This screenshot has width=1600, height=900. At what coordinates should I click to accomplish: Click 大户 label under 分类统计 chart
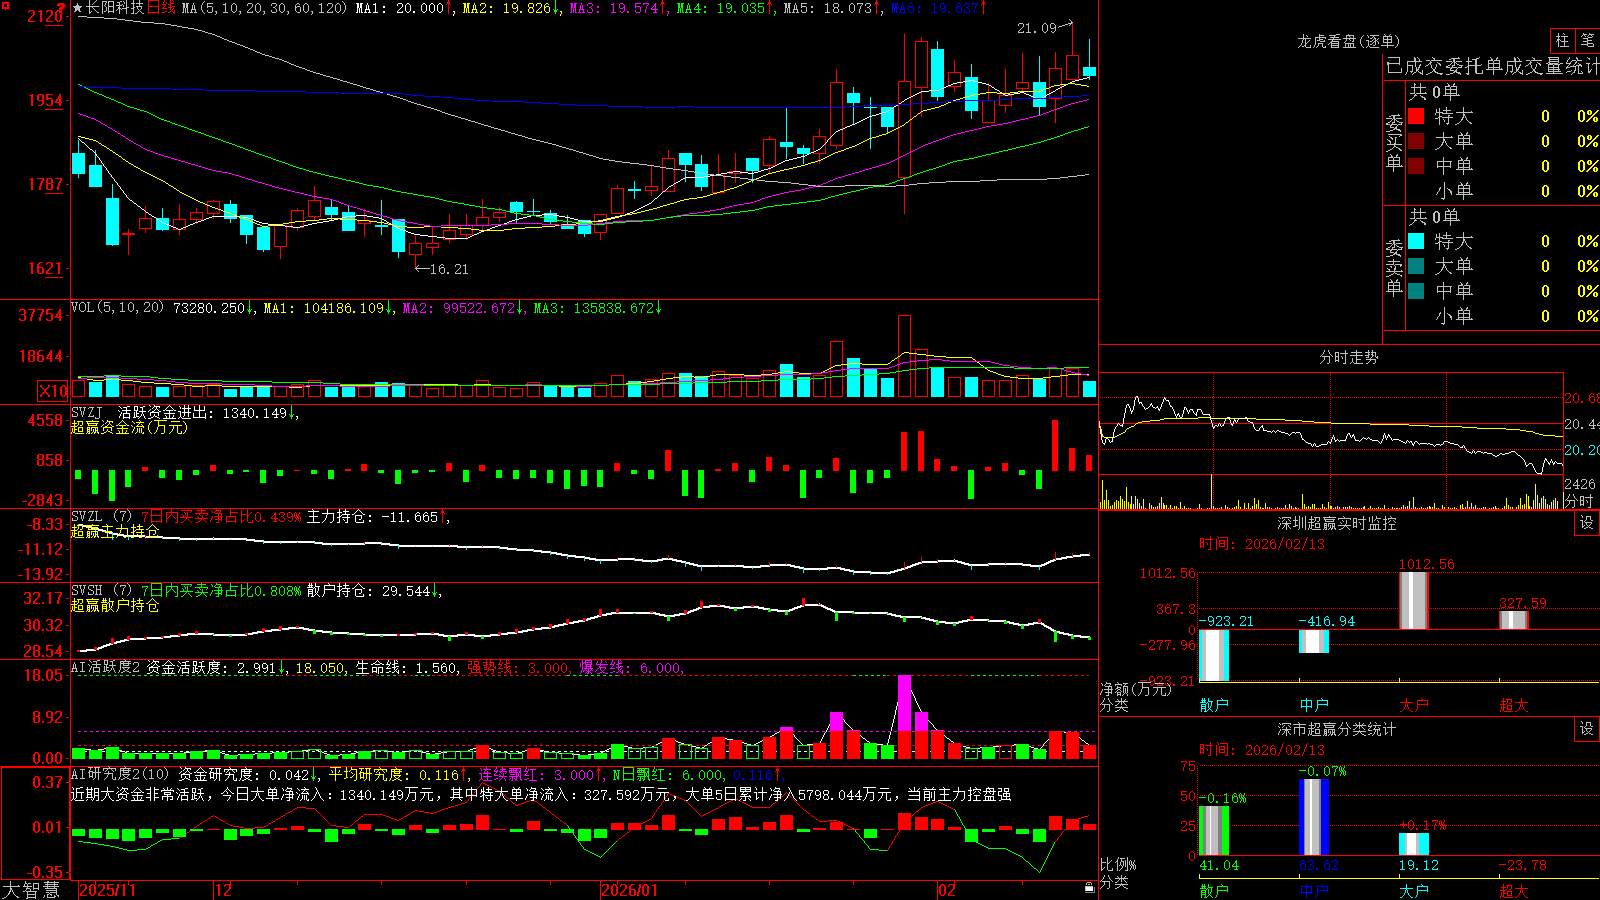(1414, 891)
